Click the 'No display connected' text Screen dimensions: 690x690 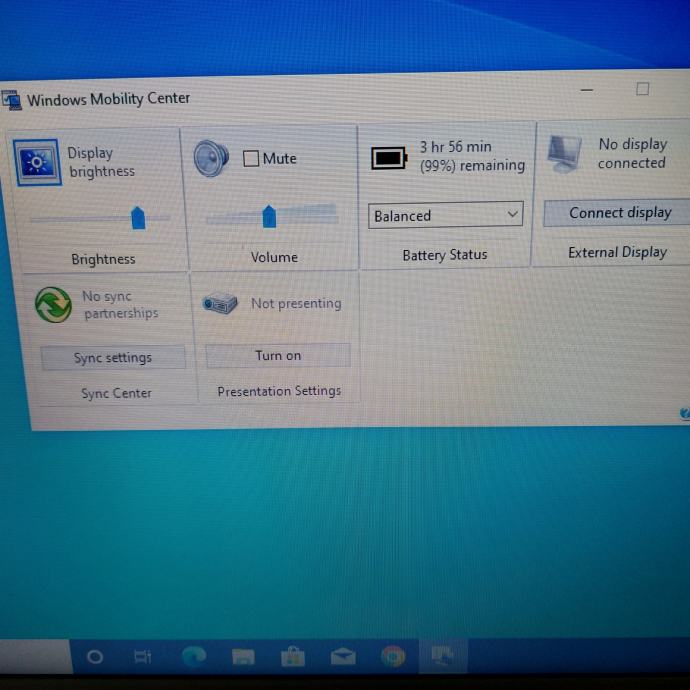coord(632,154)
